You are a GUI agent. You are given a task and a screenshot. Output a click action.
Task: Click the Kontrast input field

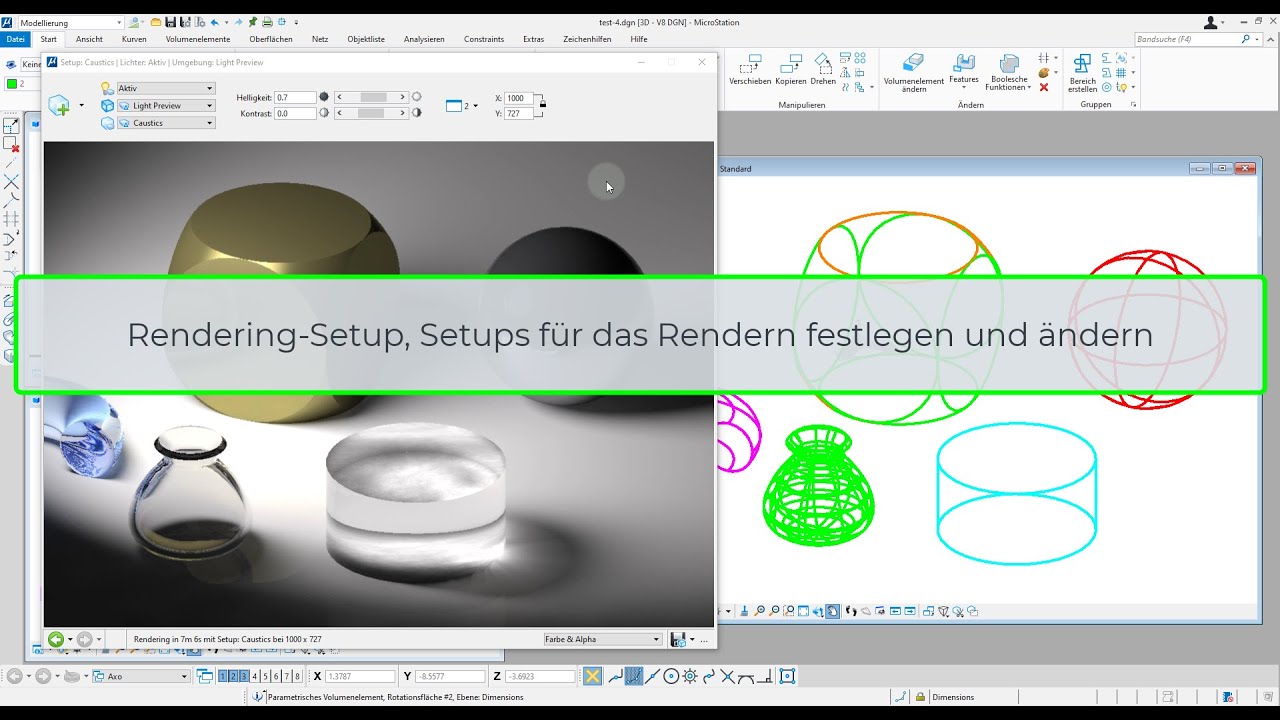[296, 113]
